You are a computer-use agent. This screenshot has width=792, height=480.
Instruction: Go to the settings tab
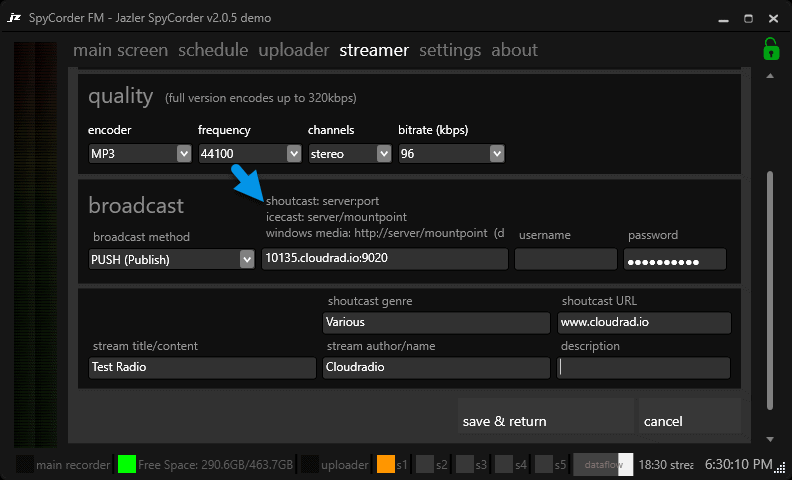450,50
